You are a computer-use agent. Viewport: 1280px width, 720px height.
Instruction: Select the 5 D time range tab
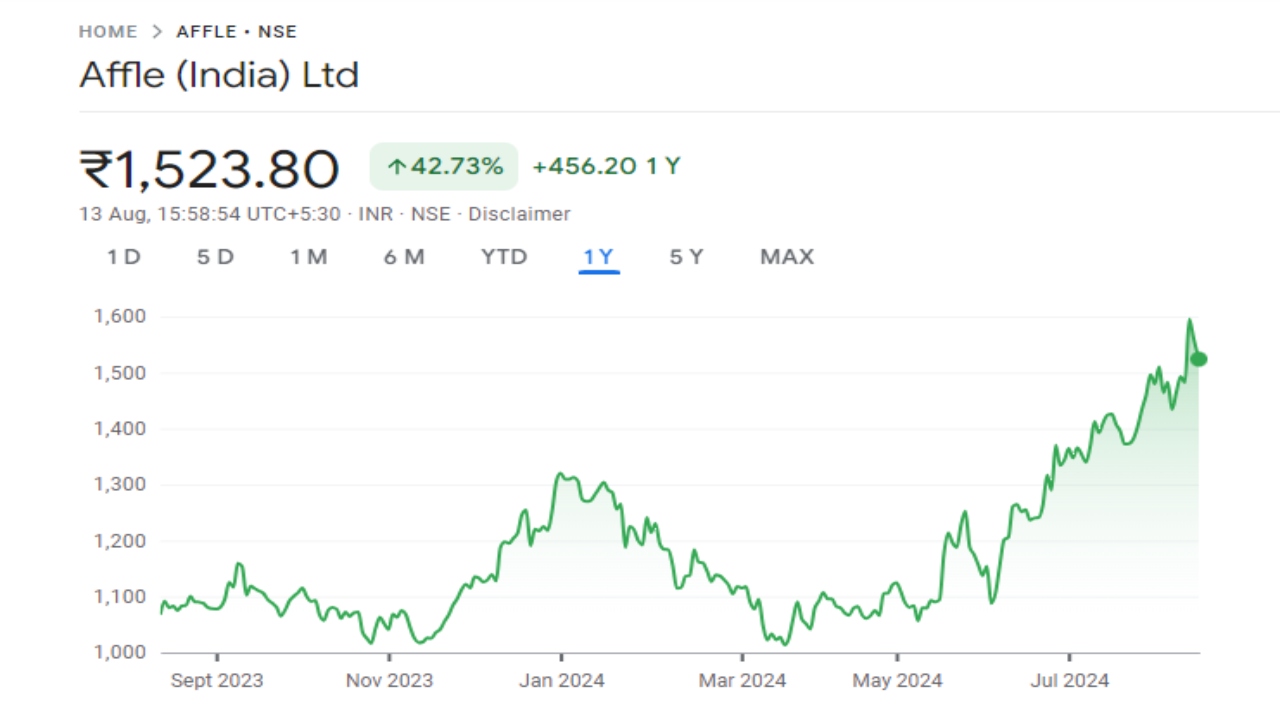[x=215, y=257]
